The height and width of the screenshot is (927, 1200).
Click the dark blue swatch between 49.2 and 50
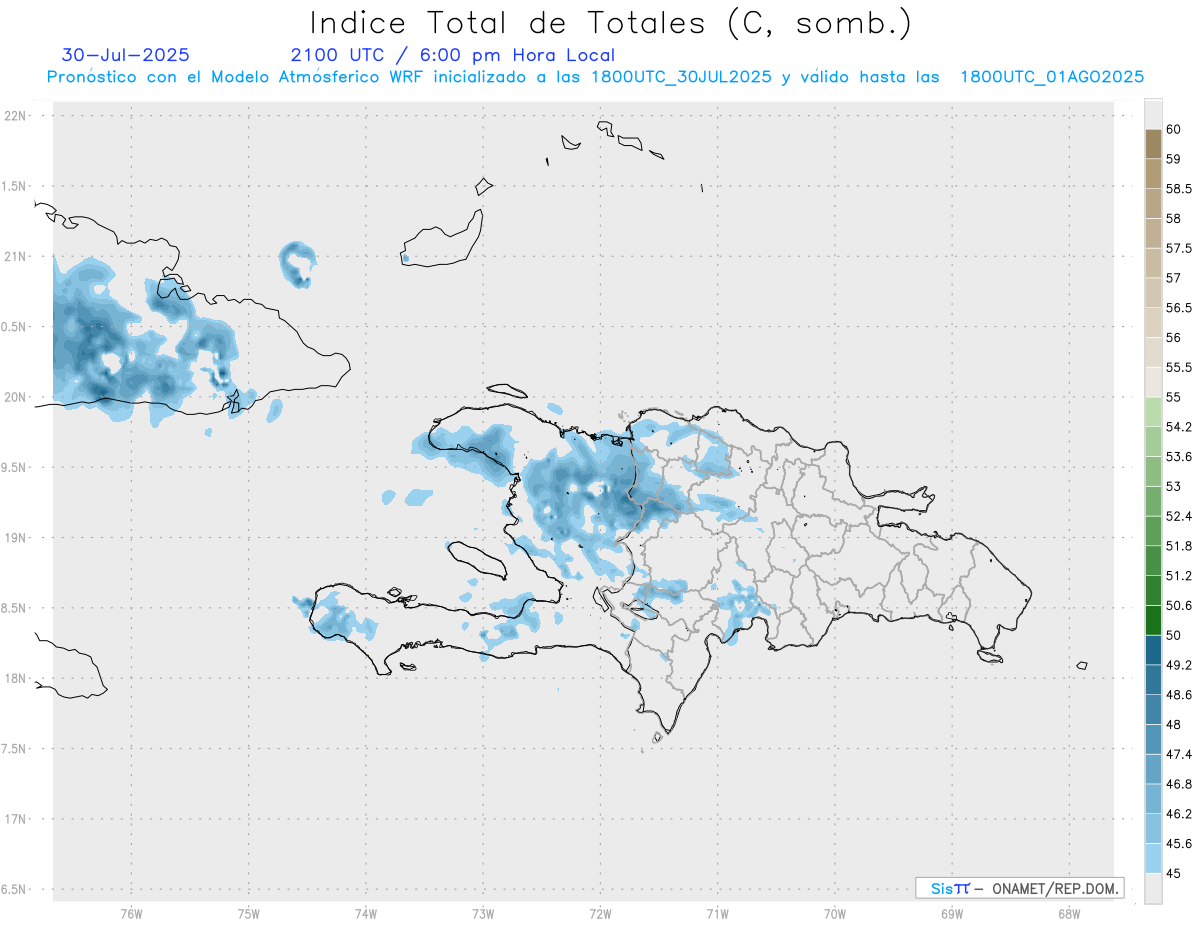(1153, 650)
